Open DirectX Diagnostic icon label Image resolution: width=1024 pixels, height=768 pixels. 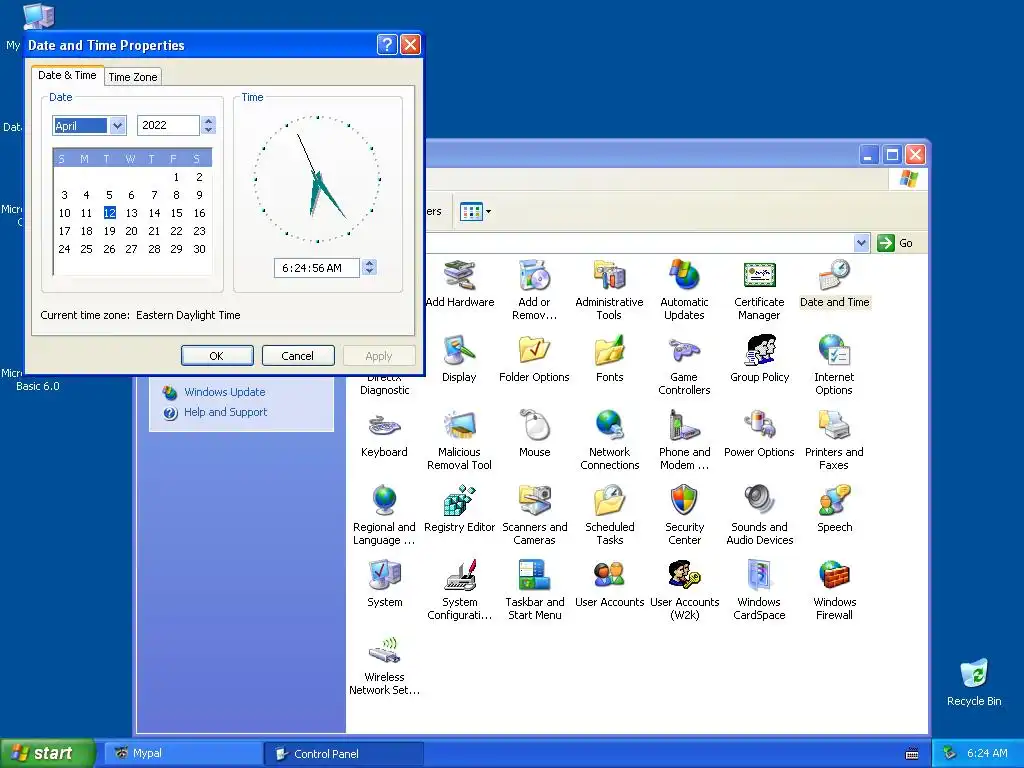[385, 385]
